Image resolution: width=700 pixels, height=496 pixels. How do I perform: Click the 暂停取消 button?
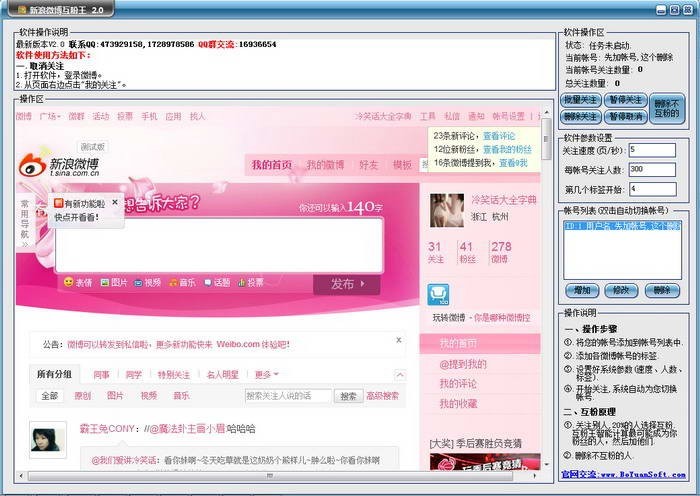(x=626, y=117)
